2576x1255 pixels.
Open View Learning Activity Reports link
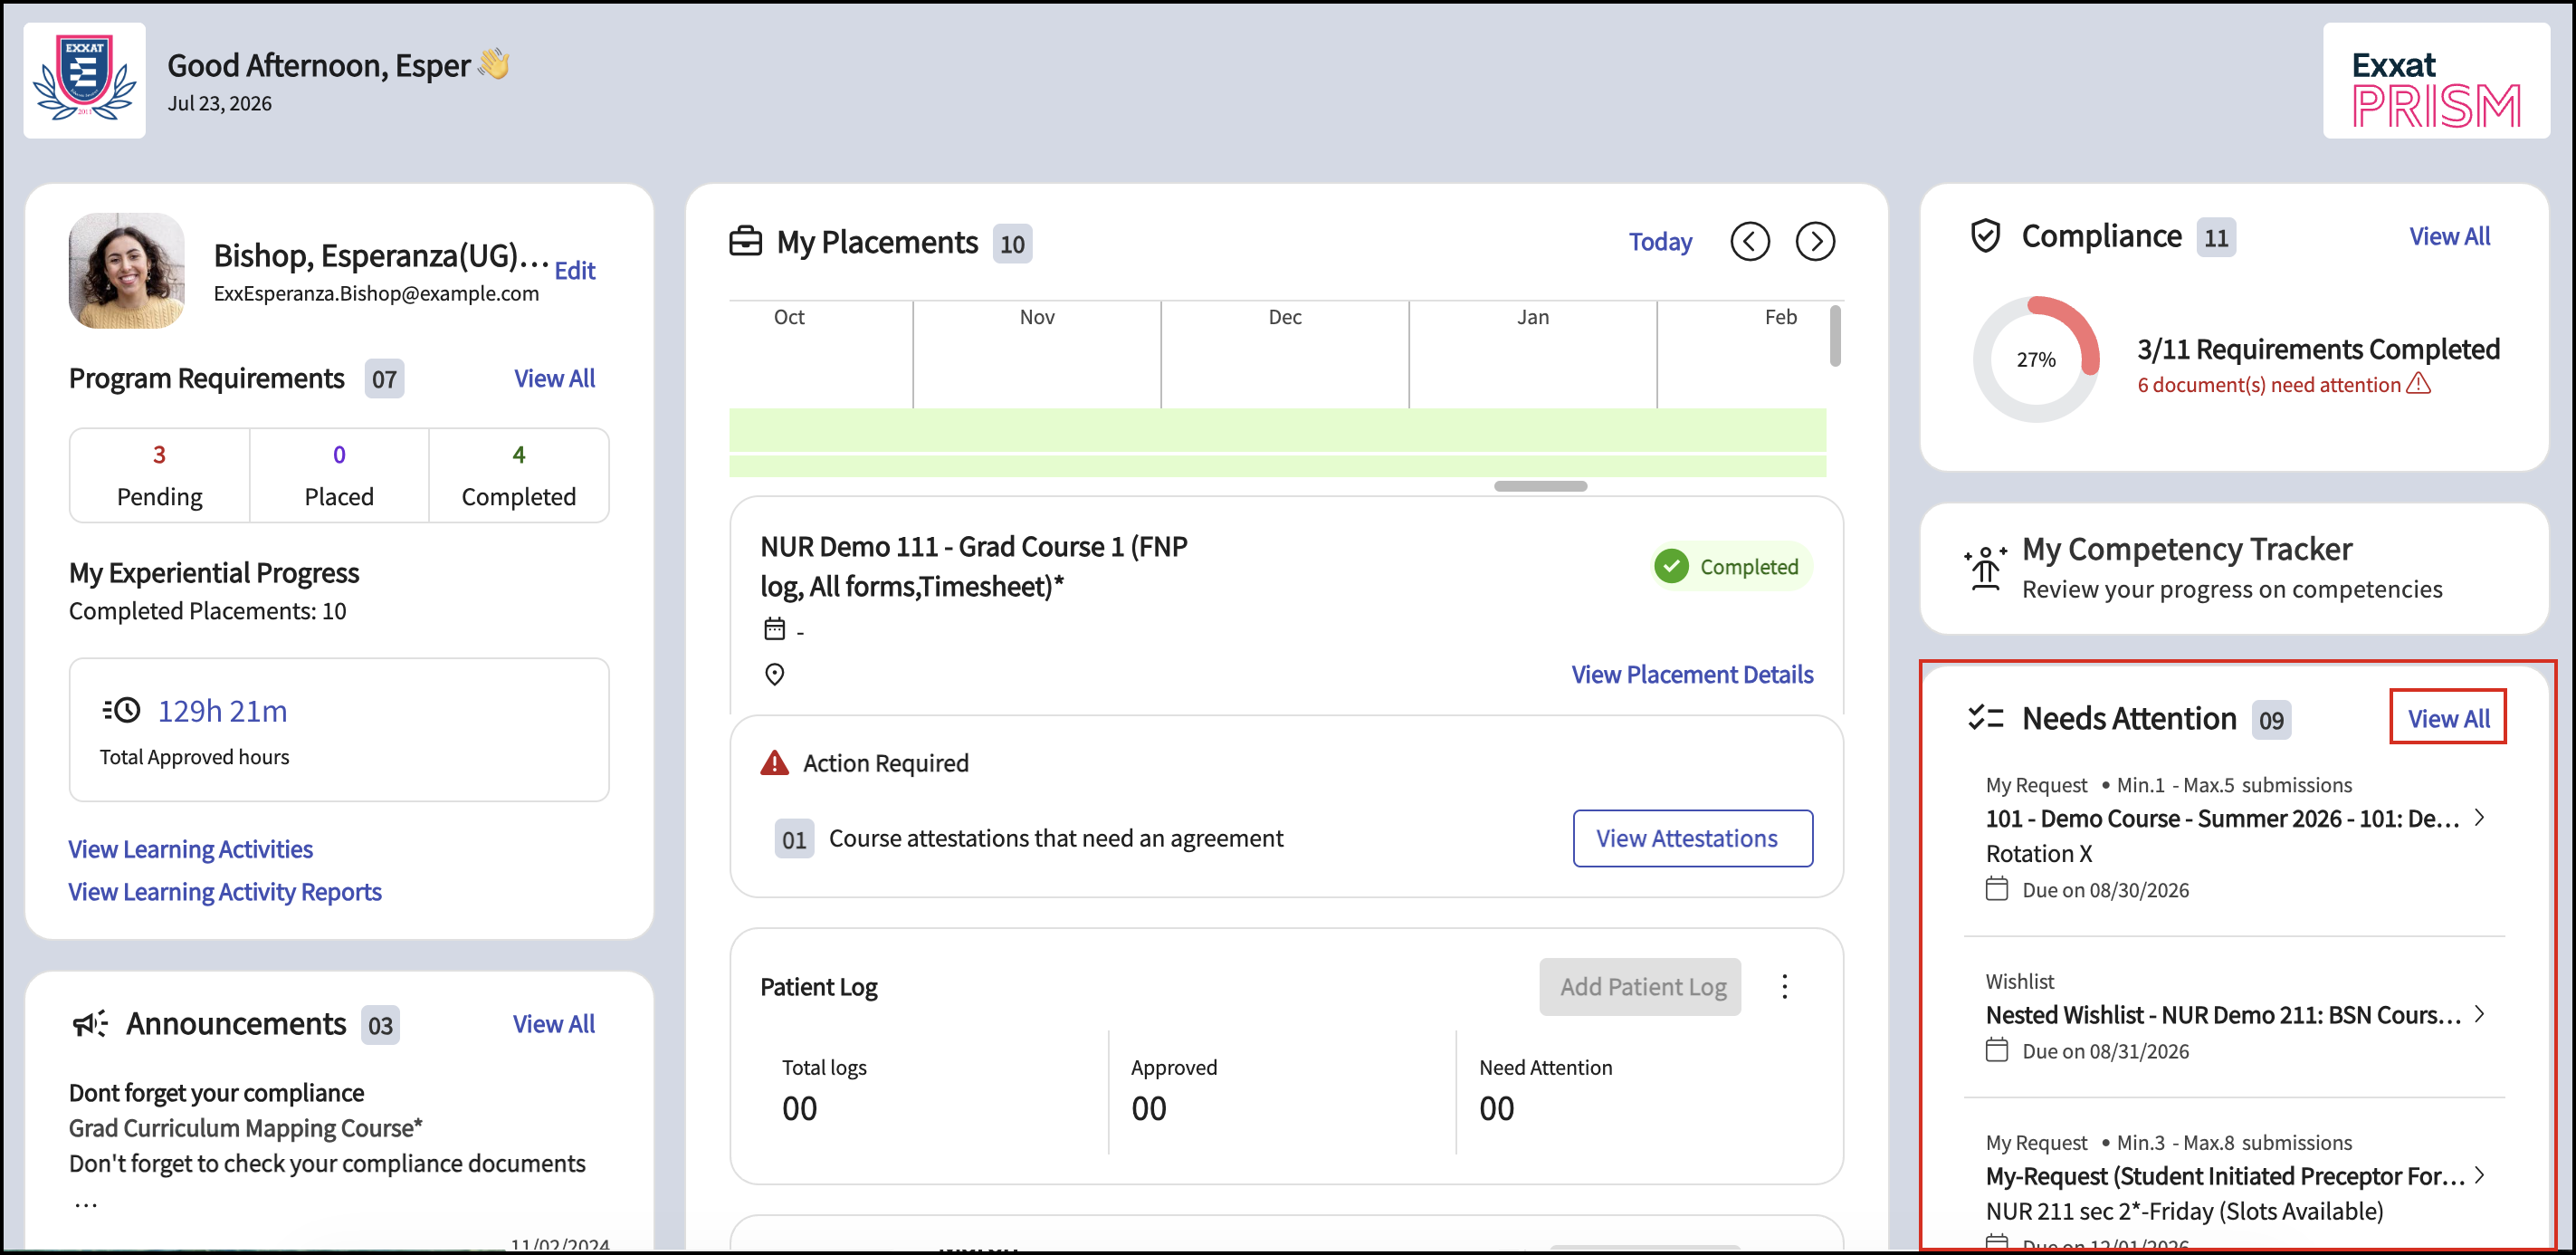[x=225, y=891]
